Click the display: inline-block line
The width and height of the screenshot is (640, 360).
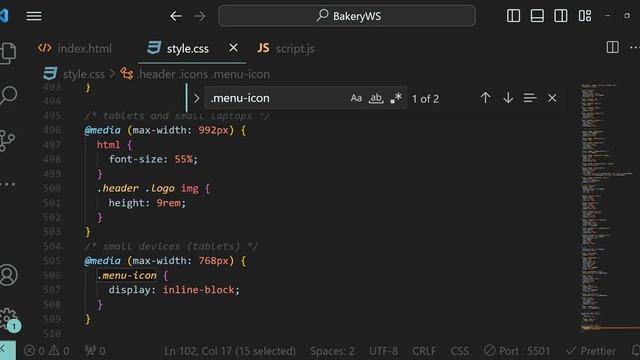[x=174, y=290]
